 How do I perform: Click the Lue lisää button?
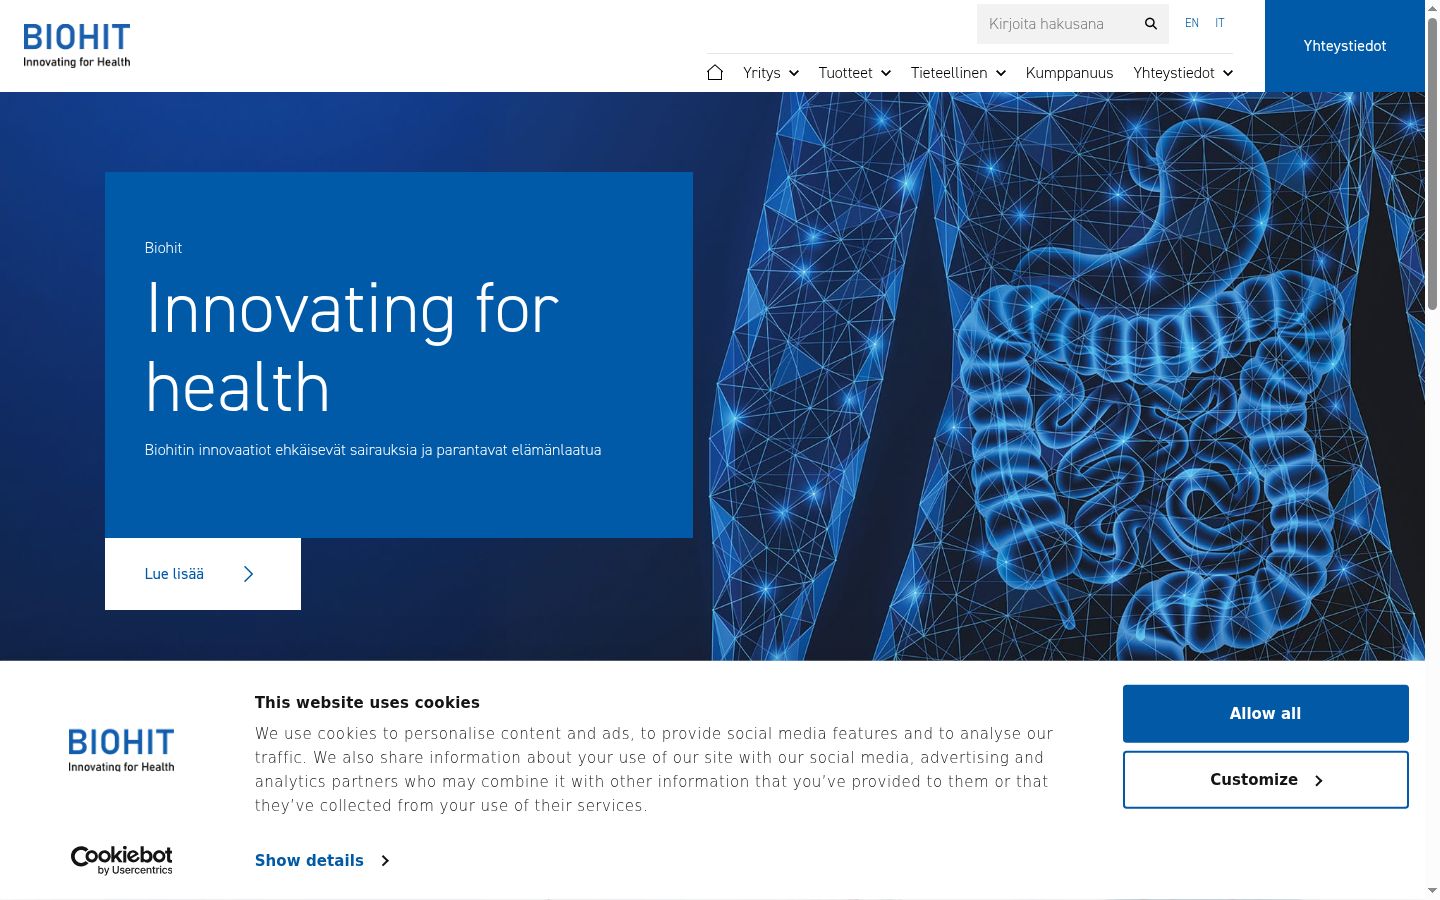[x=203, y=574]
